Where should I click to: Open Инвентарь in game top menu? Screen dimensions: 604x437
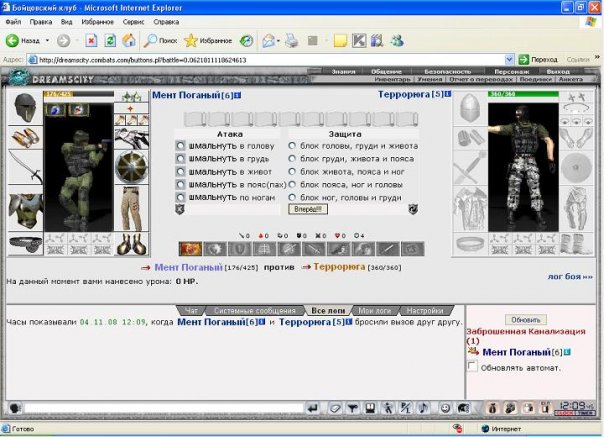[392, 79]
